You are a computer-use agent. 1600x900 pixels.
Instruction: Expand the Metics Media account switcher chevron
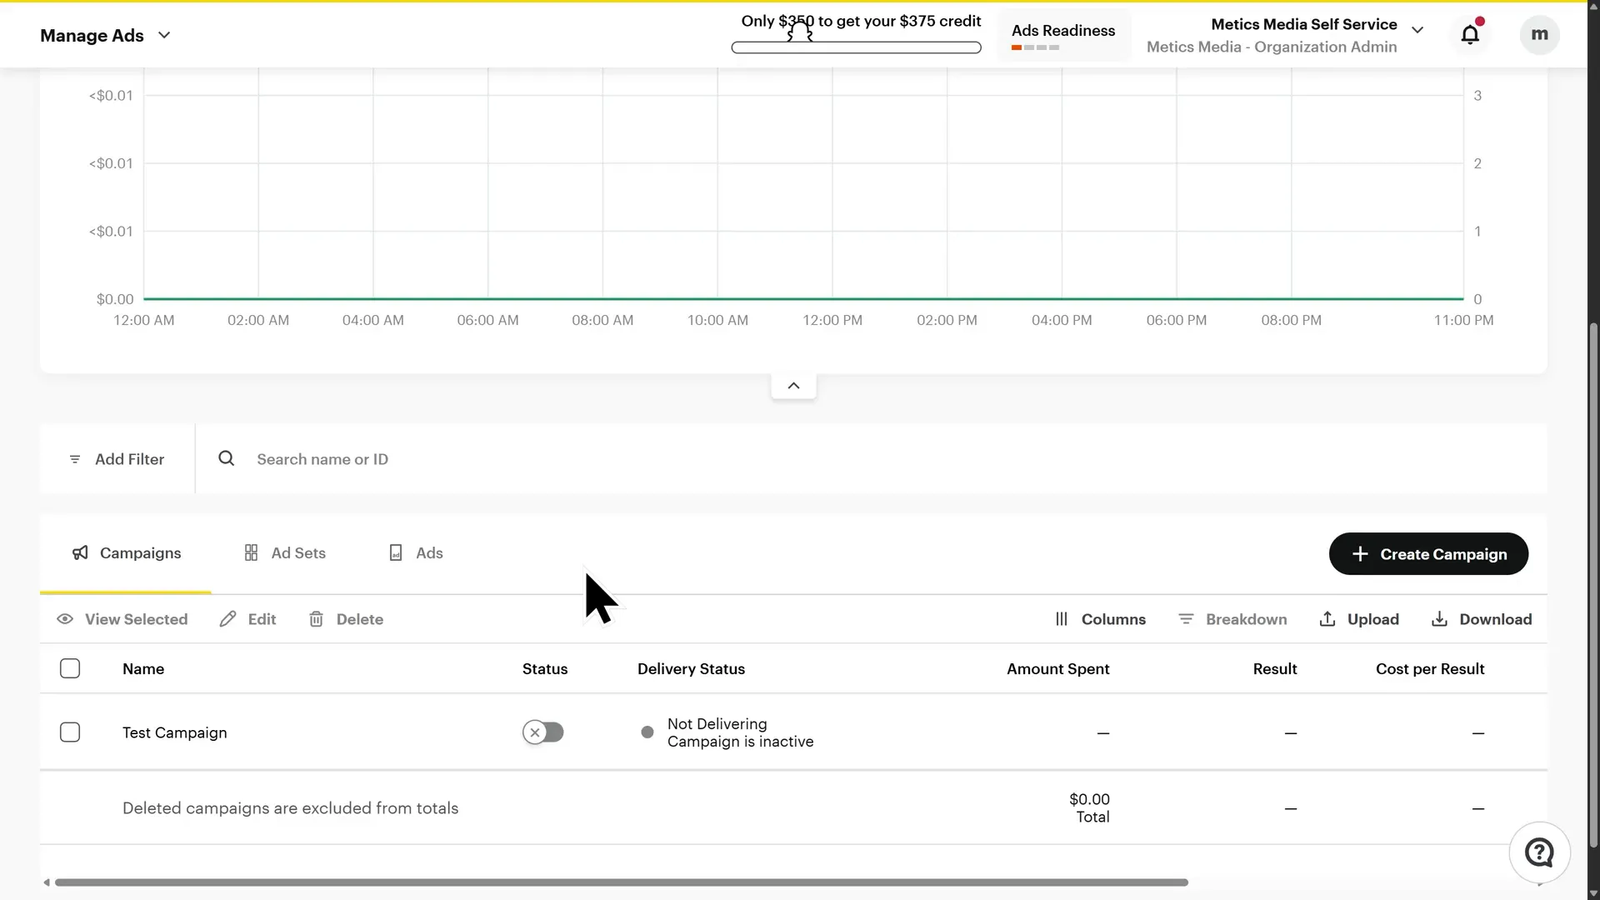coord(1417,30)
